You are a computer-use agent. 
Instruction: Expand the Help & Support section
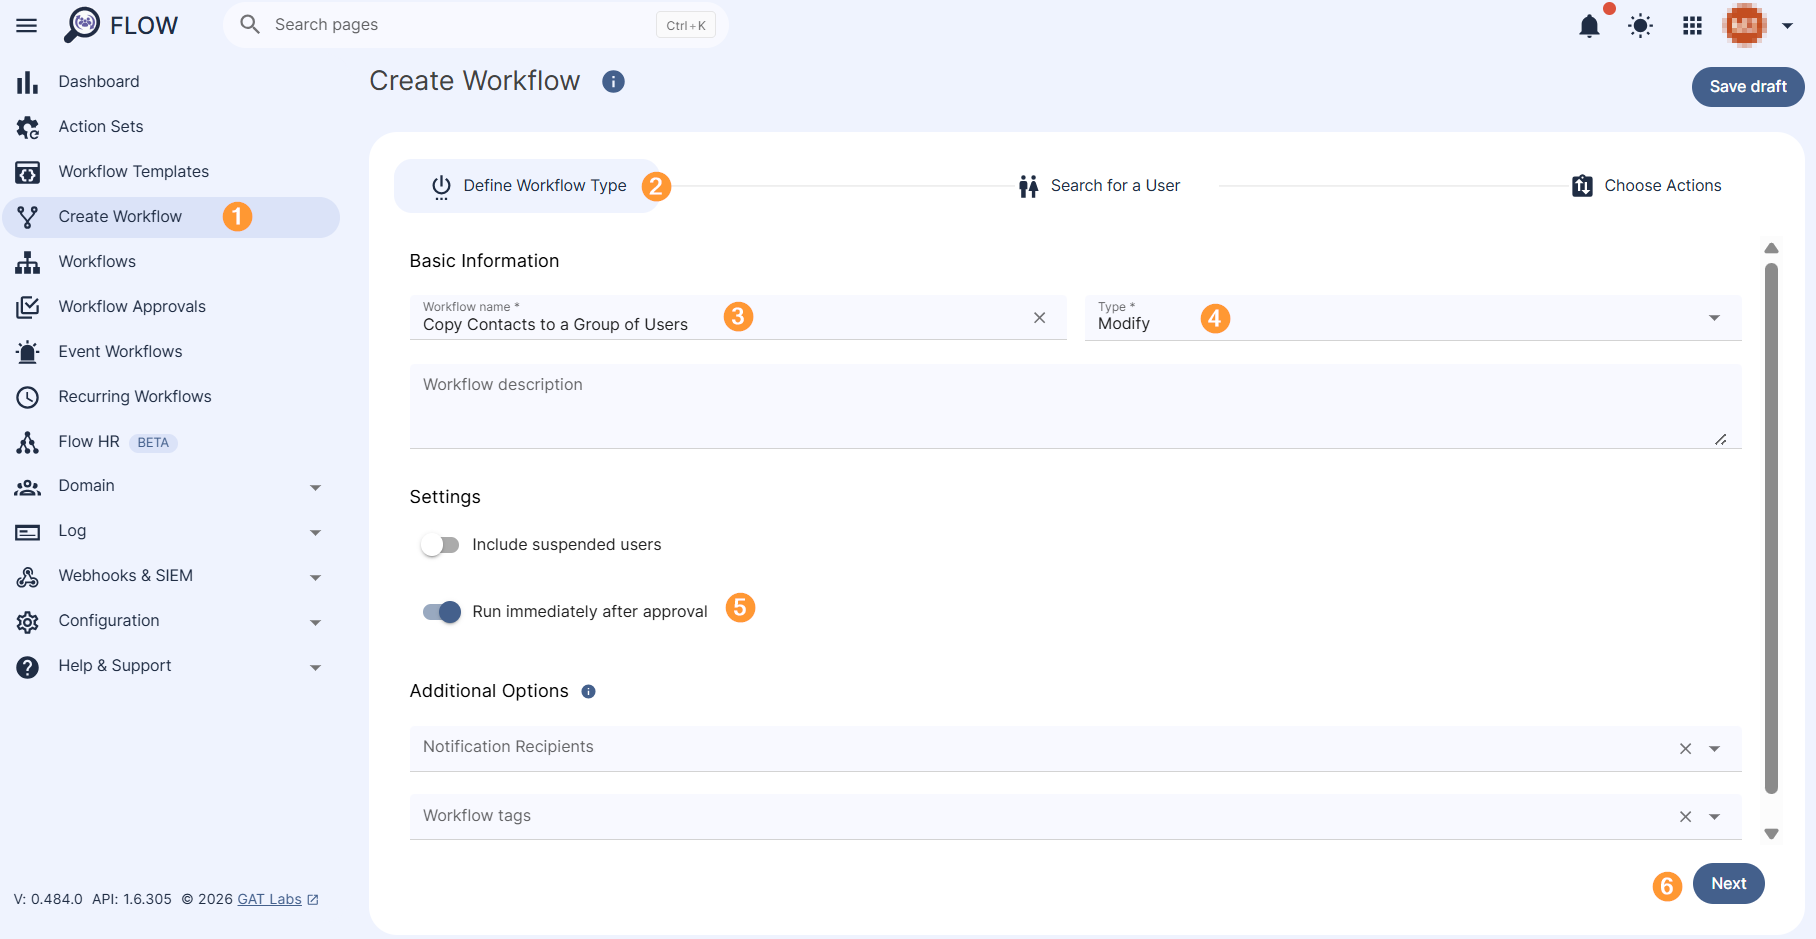tap(316, 668)
